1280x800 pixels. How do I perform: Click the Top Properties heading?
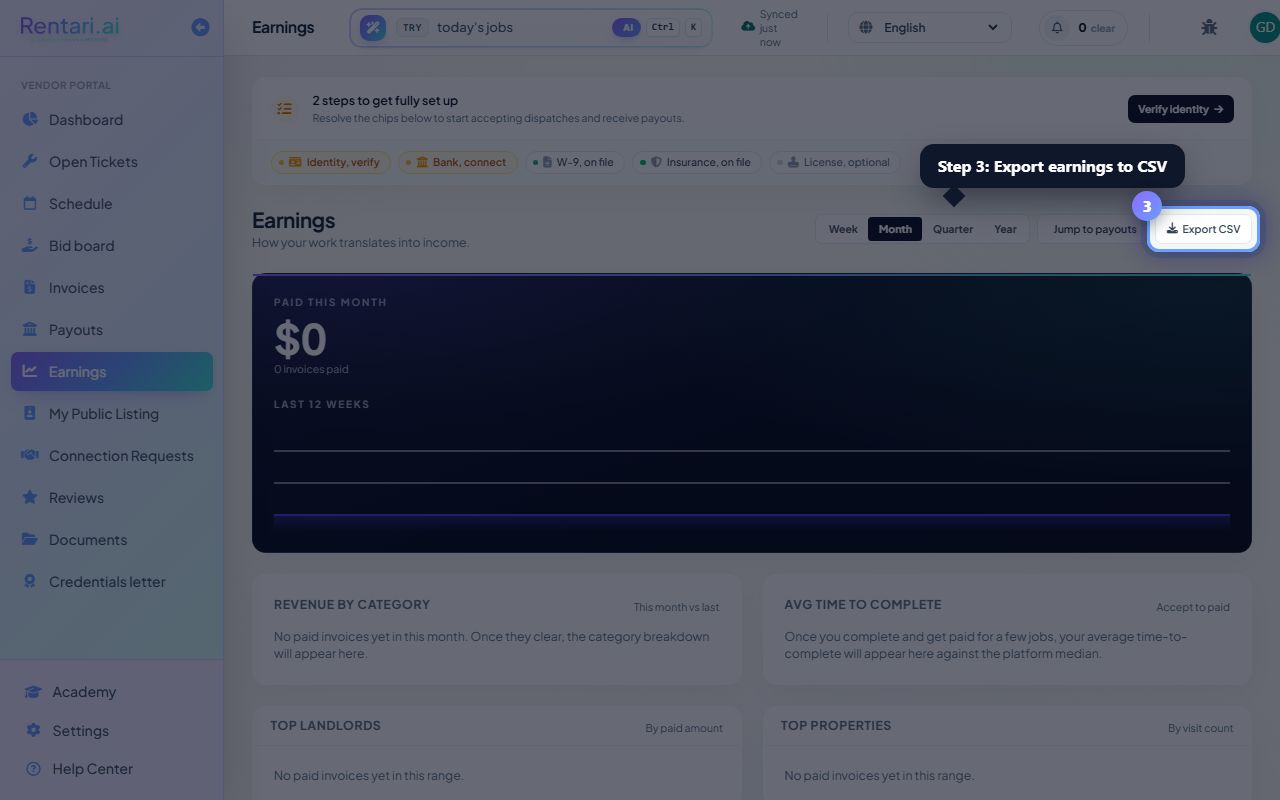click(836, 726)
